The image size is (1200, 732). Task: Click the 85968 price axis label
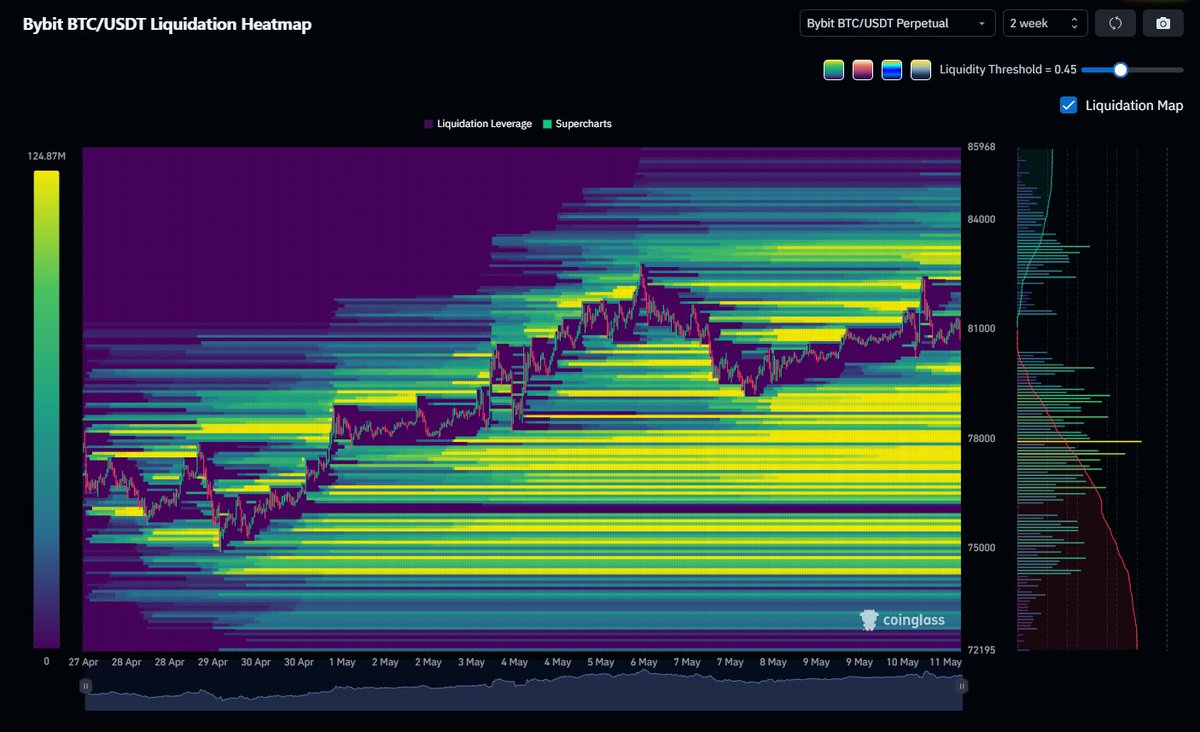980,148
